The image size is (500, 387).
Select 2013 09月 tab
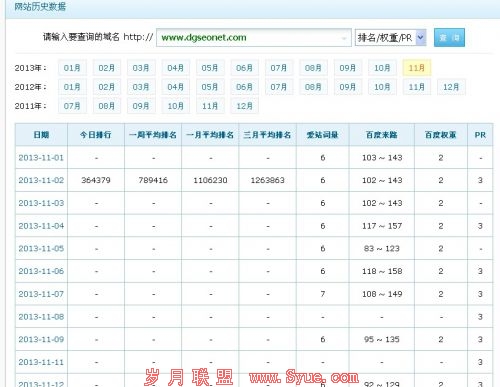[348, 68]
